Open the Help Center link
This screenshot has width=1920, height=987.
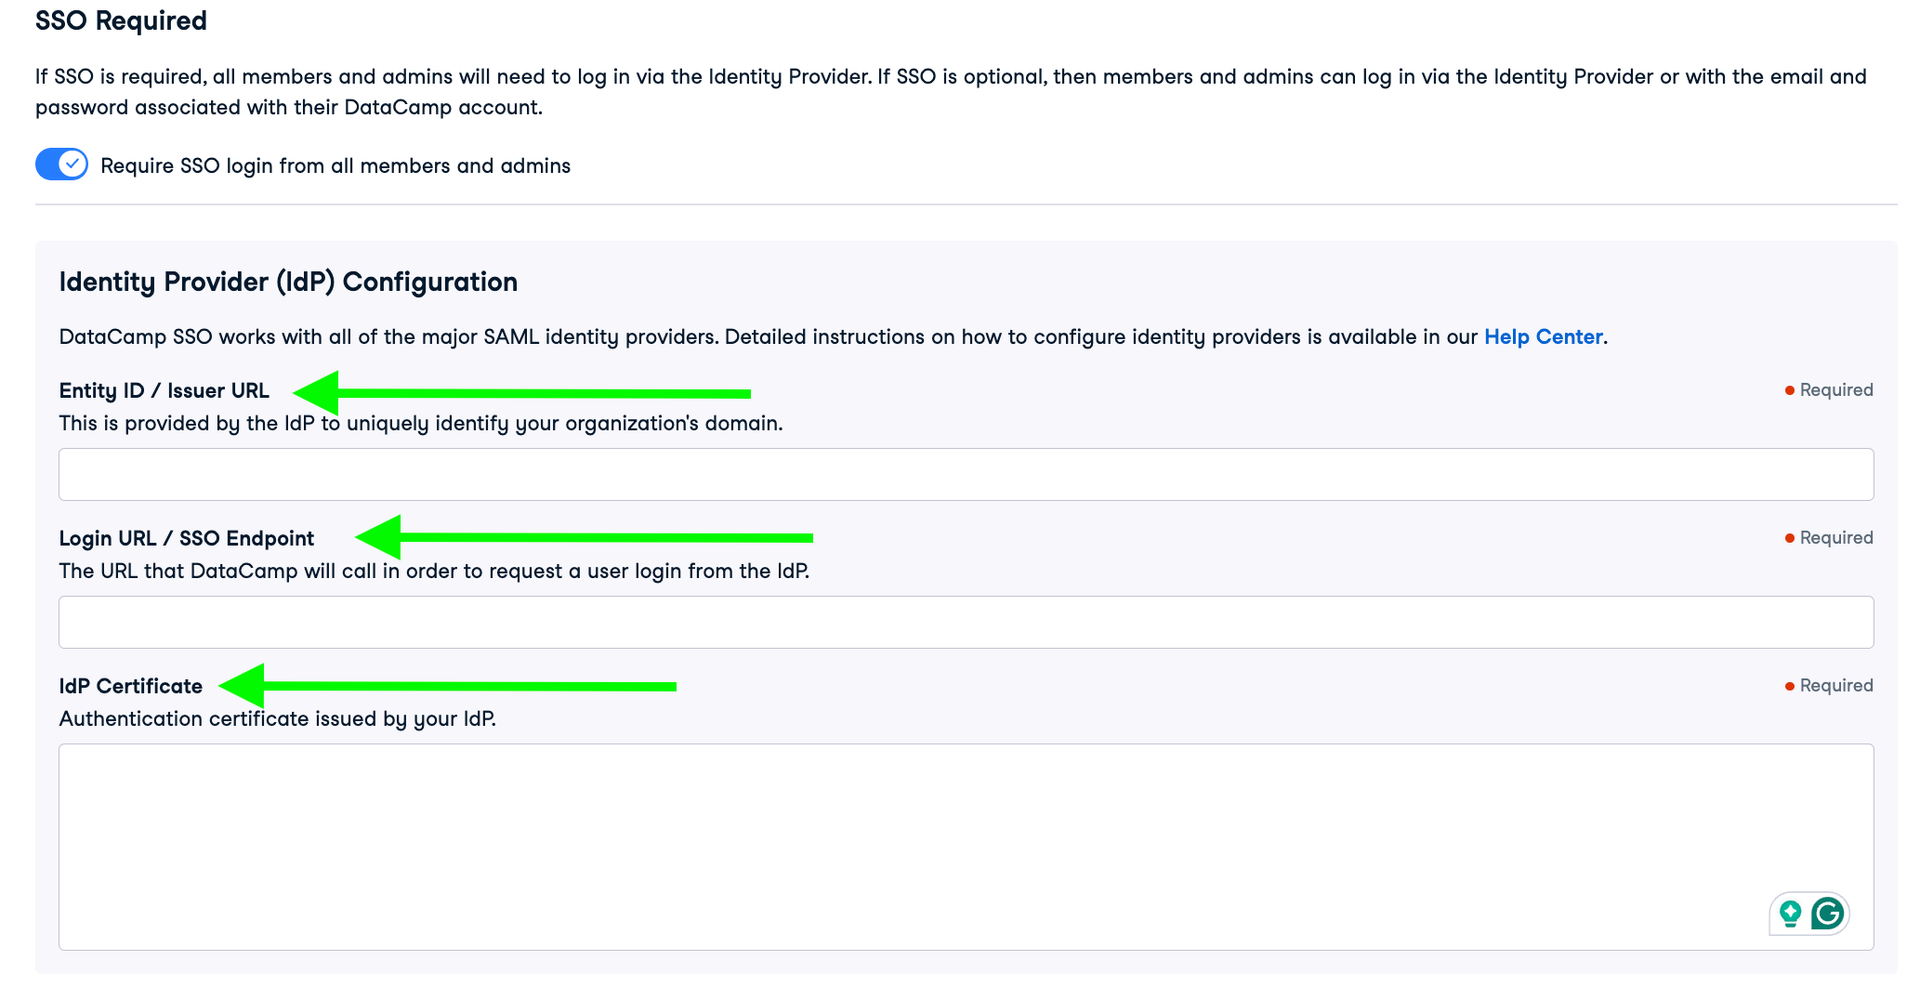(1542, 337)
